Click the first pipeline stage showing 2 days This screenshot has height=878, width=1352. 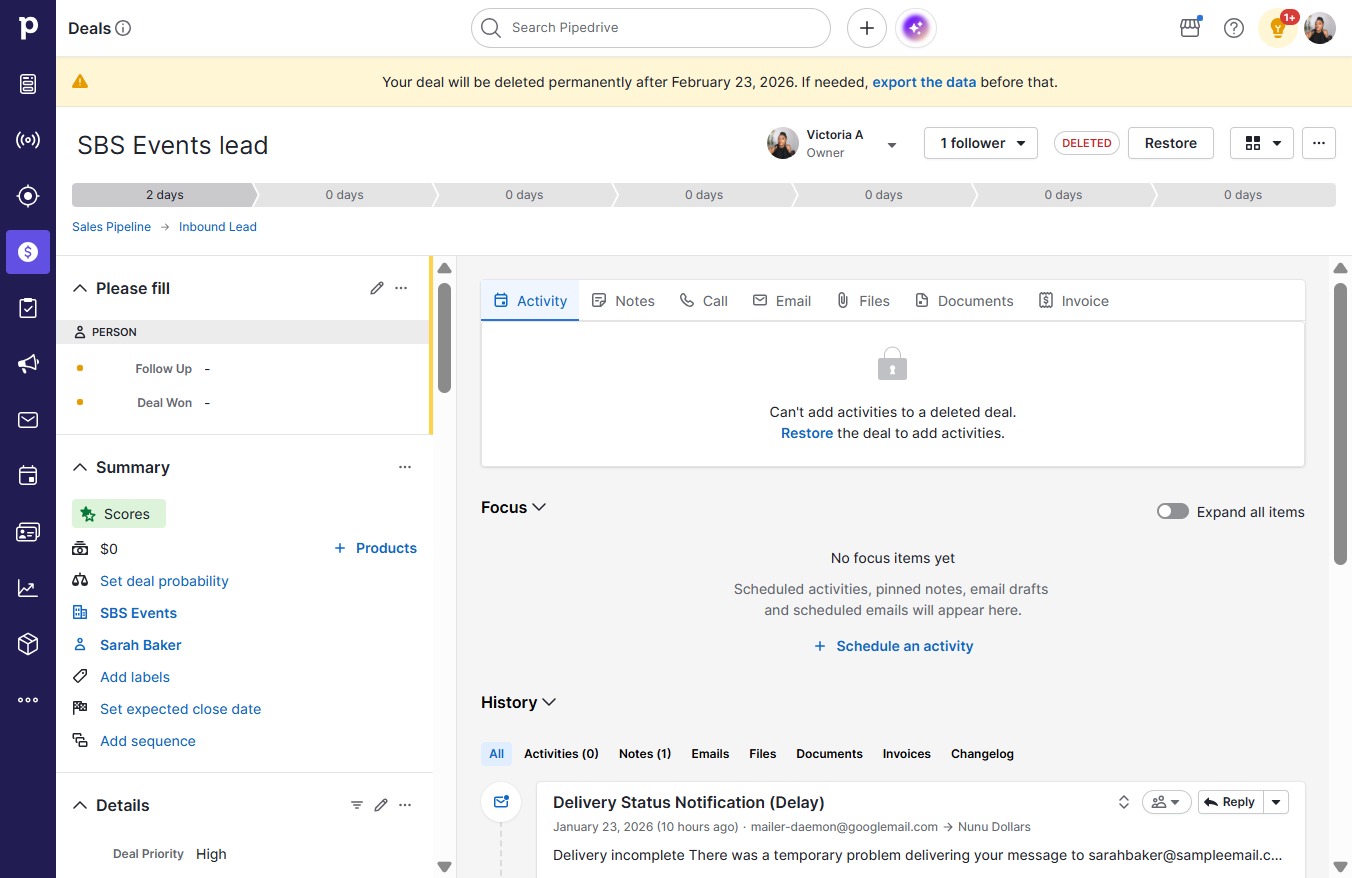164,195
